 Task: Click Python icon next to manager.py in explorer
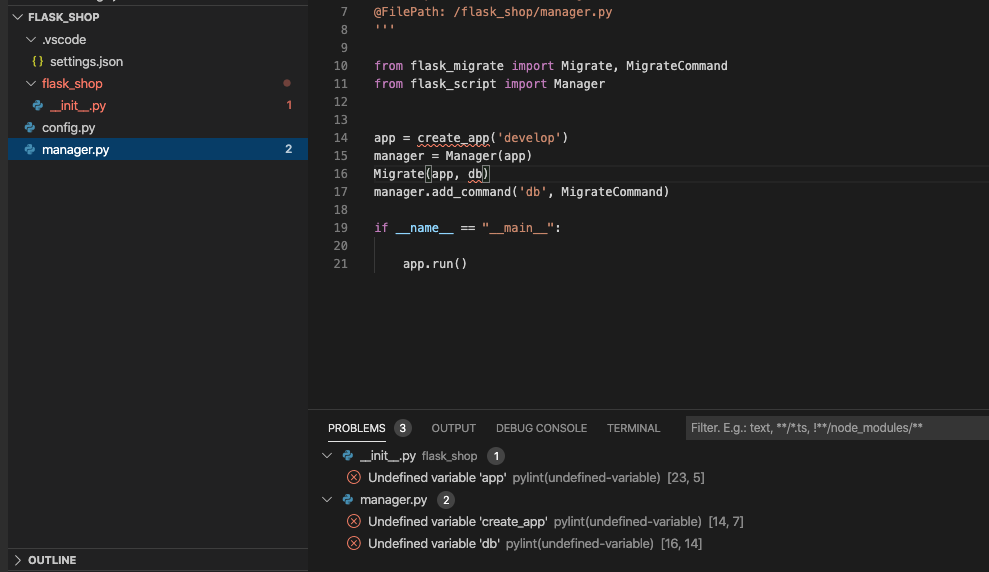[x=30, y=149]
